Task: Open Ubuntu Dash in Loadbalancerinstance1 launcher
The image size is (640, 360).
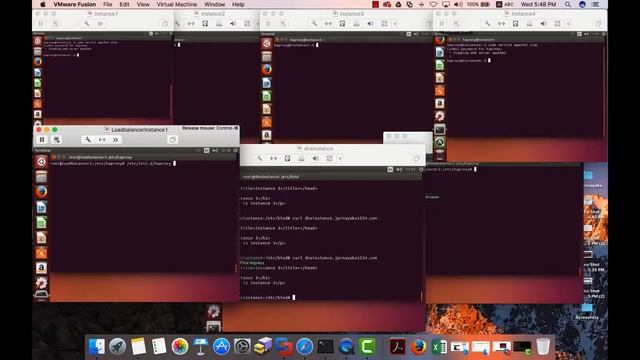Action: click(x=41, y=162)
